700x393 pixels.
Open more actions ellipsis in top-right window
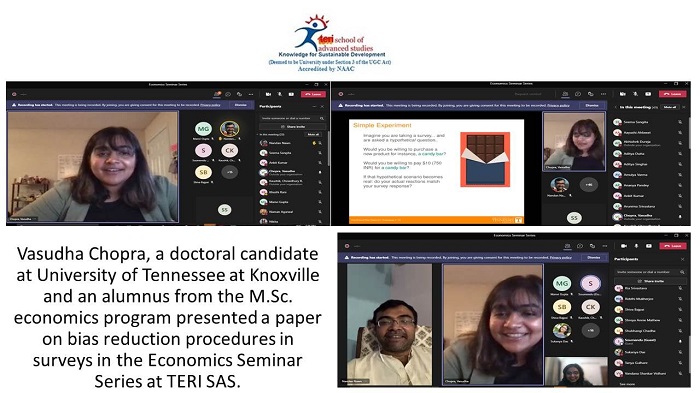[x=604, y=94]
